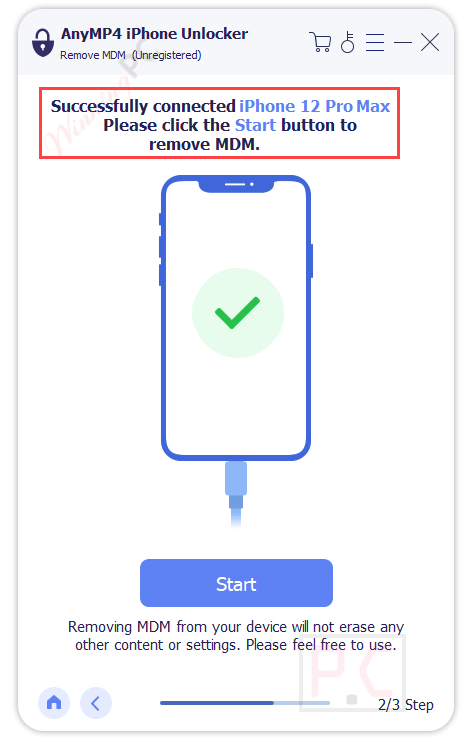The image size is (472, 740).
Task: Click the padlock app logo
Action: pos(43,42)
